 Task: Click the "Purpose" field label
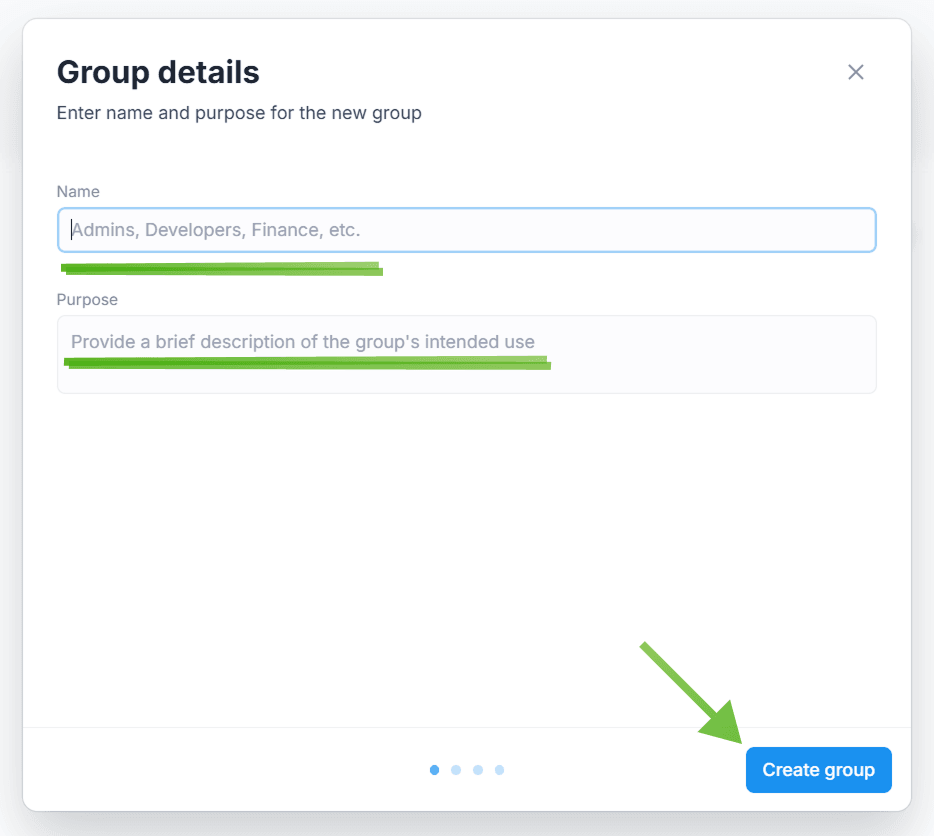coord(87,299)
